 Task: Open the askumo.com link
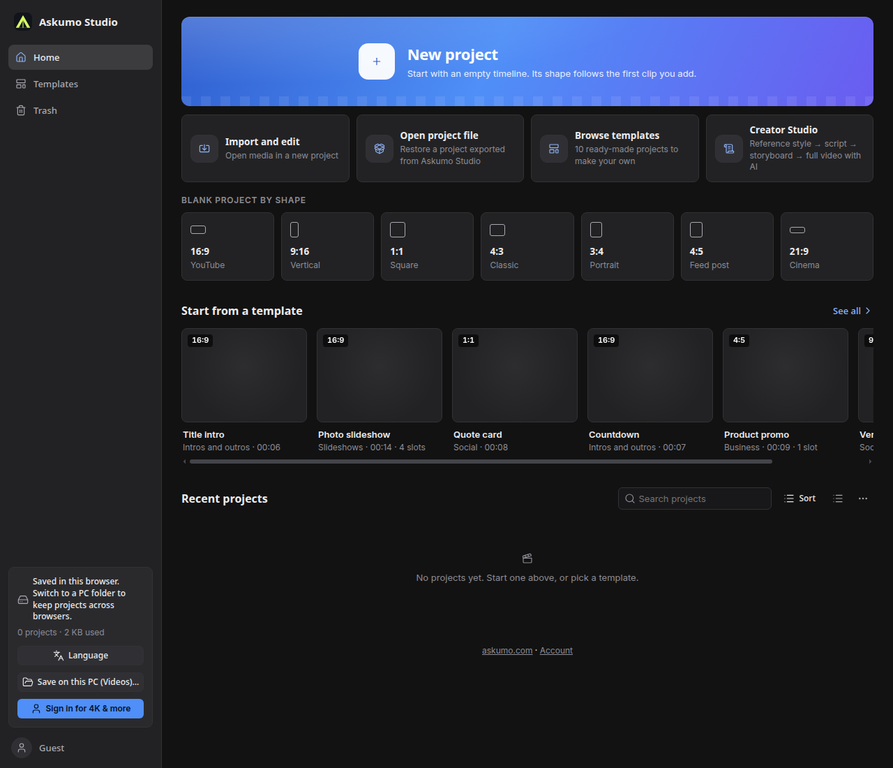(x=507, y=651)
